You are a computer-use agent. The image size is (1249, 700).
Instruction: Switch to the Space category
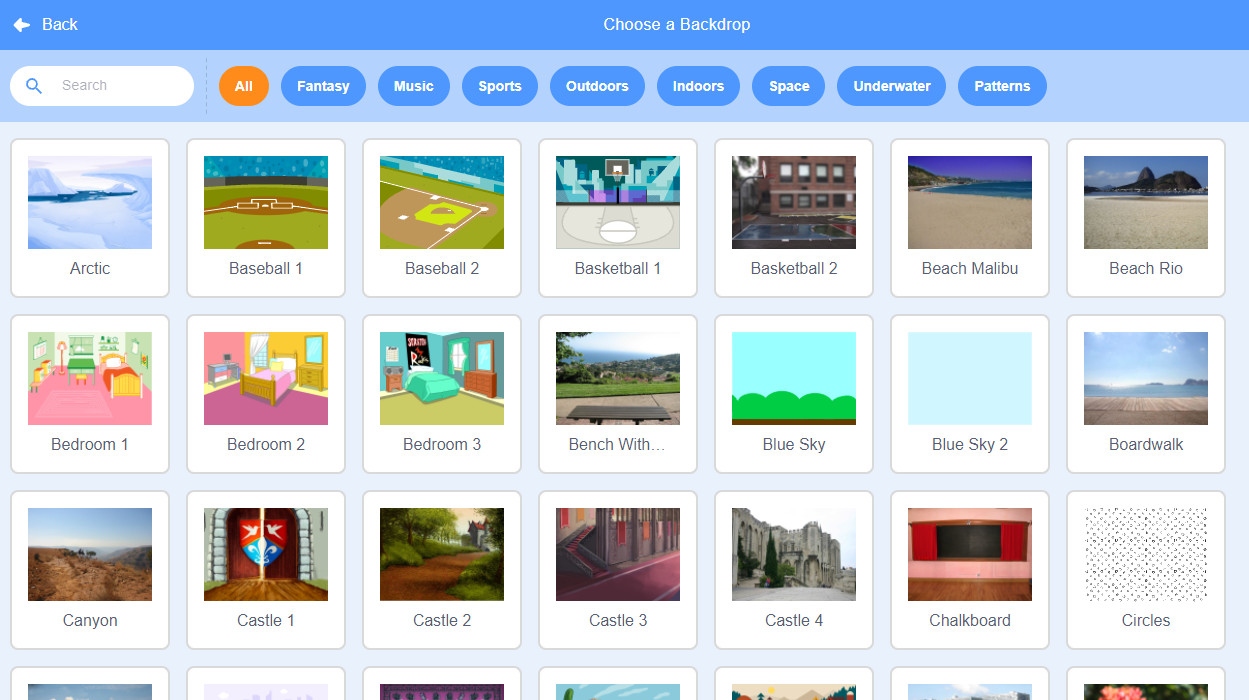[x=789, y=86]
